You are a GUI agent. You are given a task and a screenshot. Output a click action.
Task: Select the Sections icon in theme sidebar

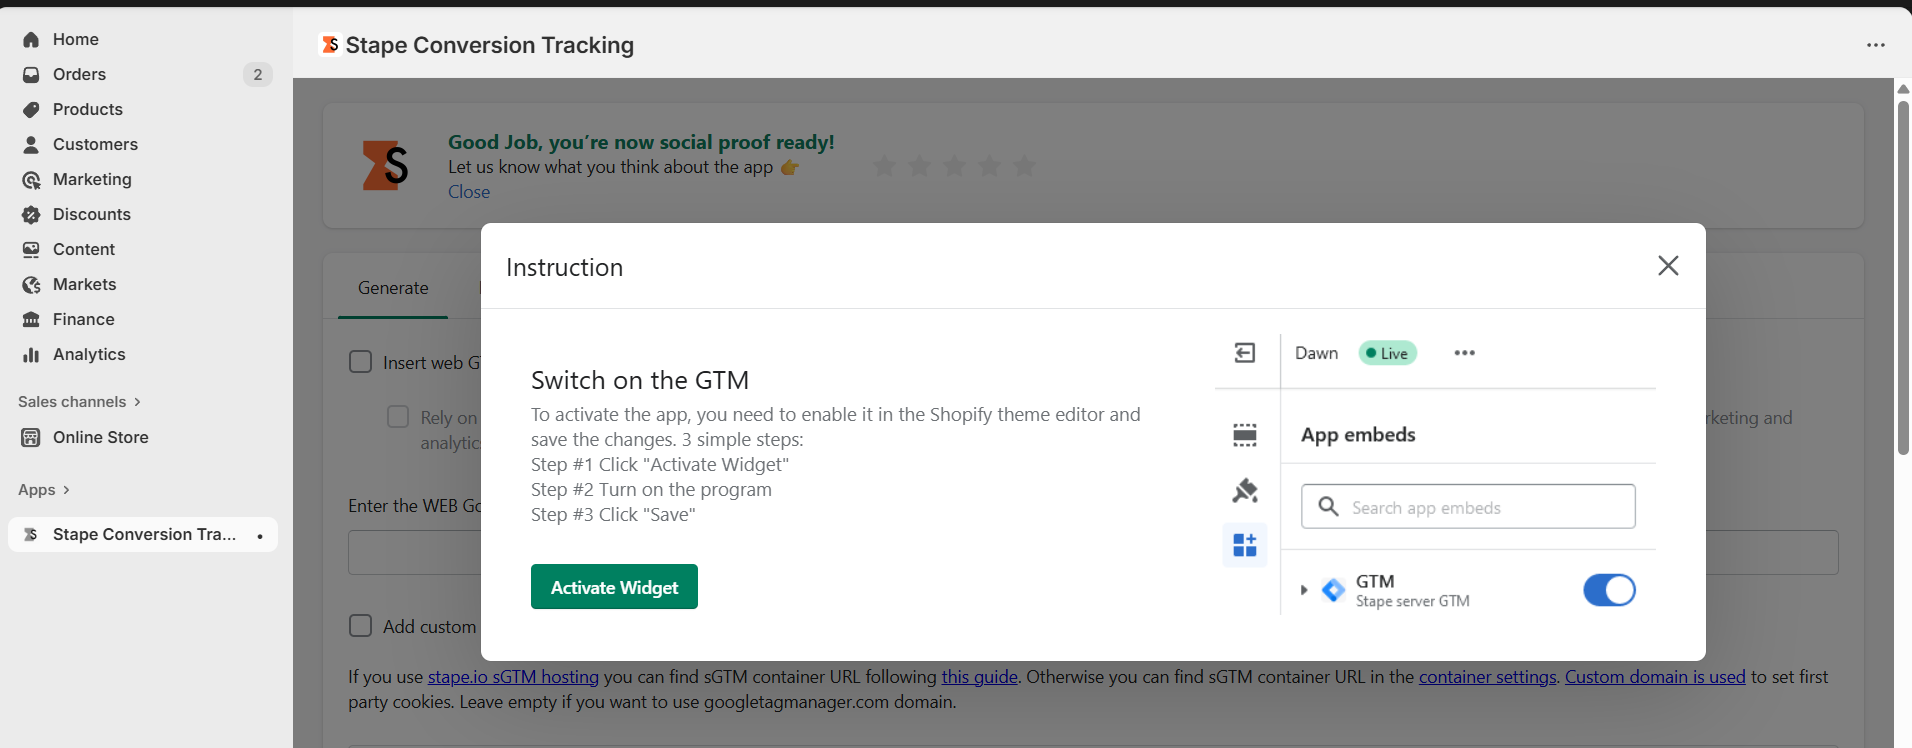coord(1244,435)
